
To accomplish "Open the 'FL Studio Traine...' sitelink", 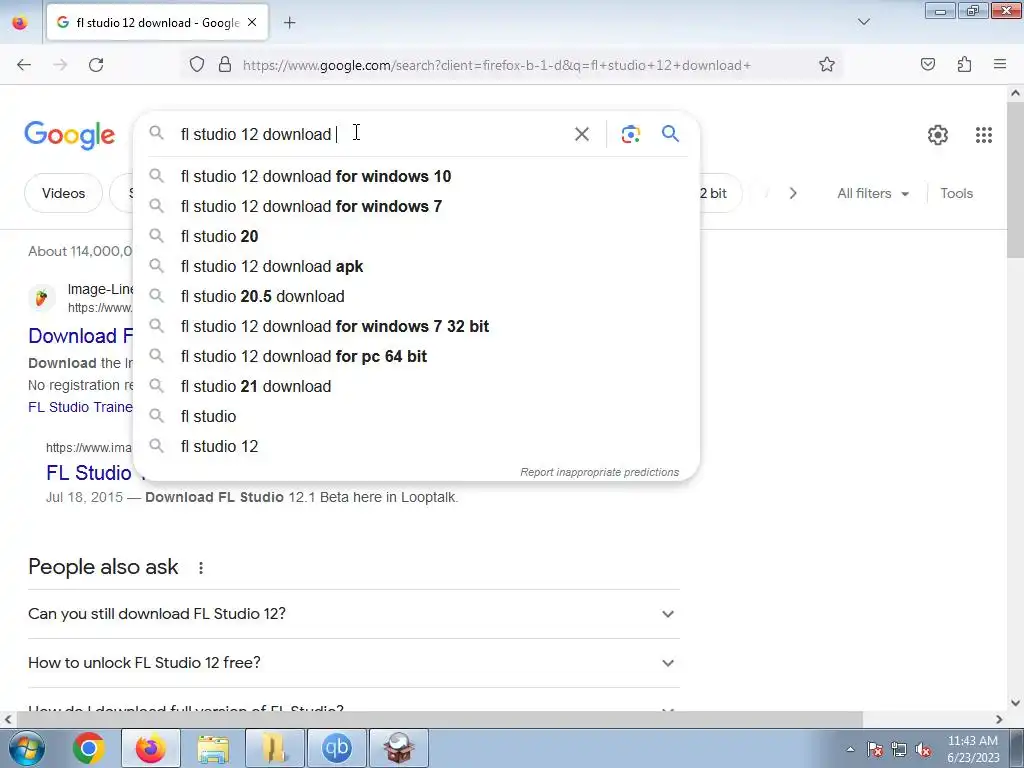I will 80,407.
